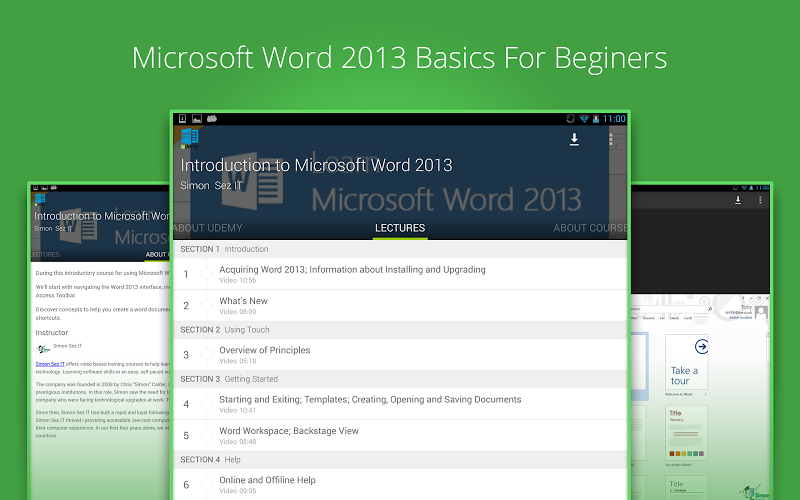
Task: Tap the progress circle beside lecture 1
Action: [207, 273]
